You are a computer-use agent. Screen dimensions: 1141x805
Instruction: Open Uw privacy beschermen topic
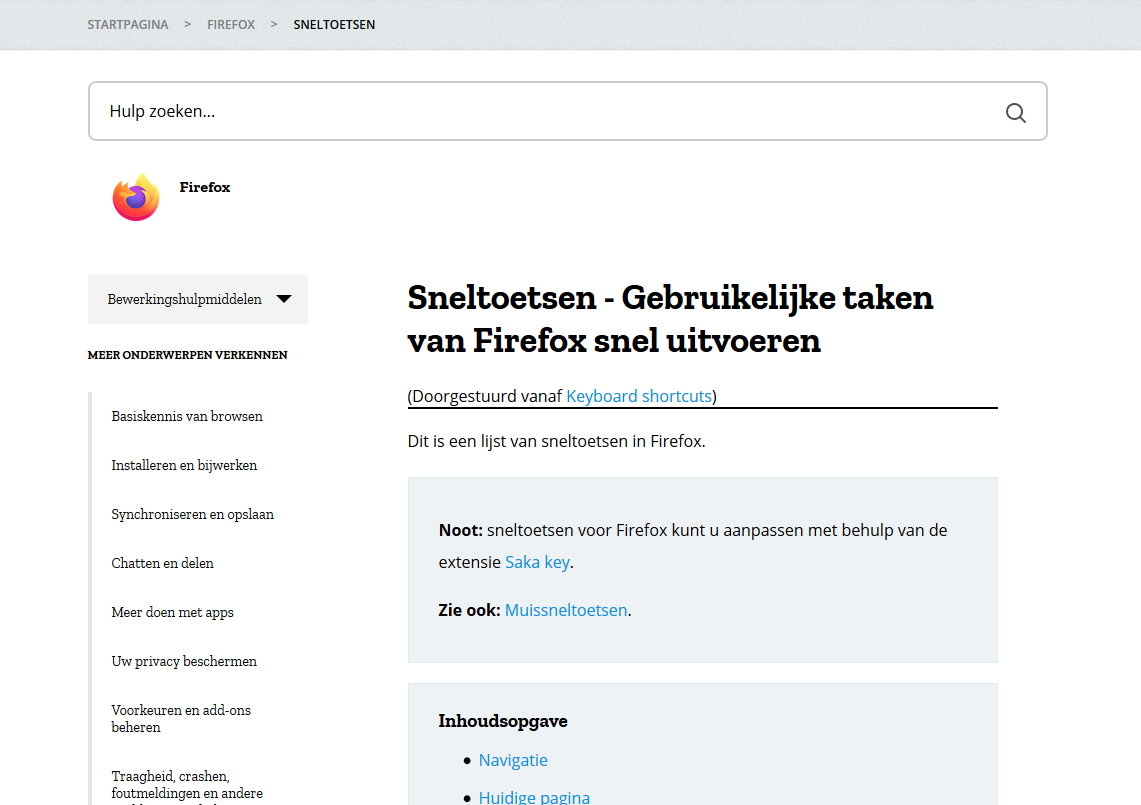click(184, 661)
